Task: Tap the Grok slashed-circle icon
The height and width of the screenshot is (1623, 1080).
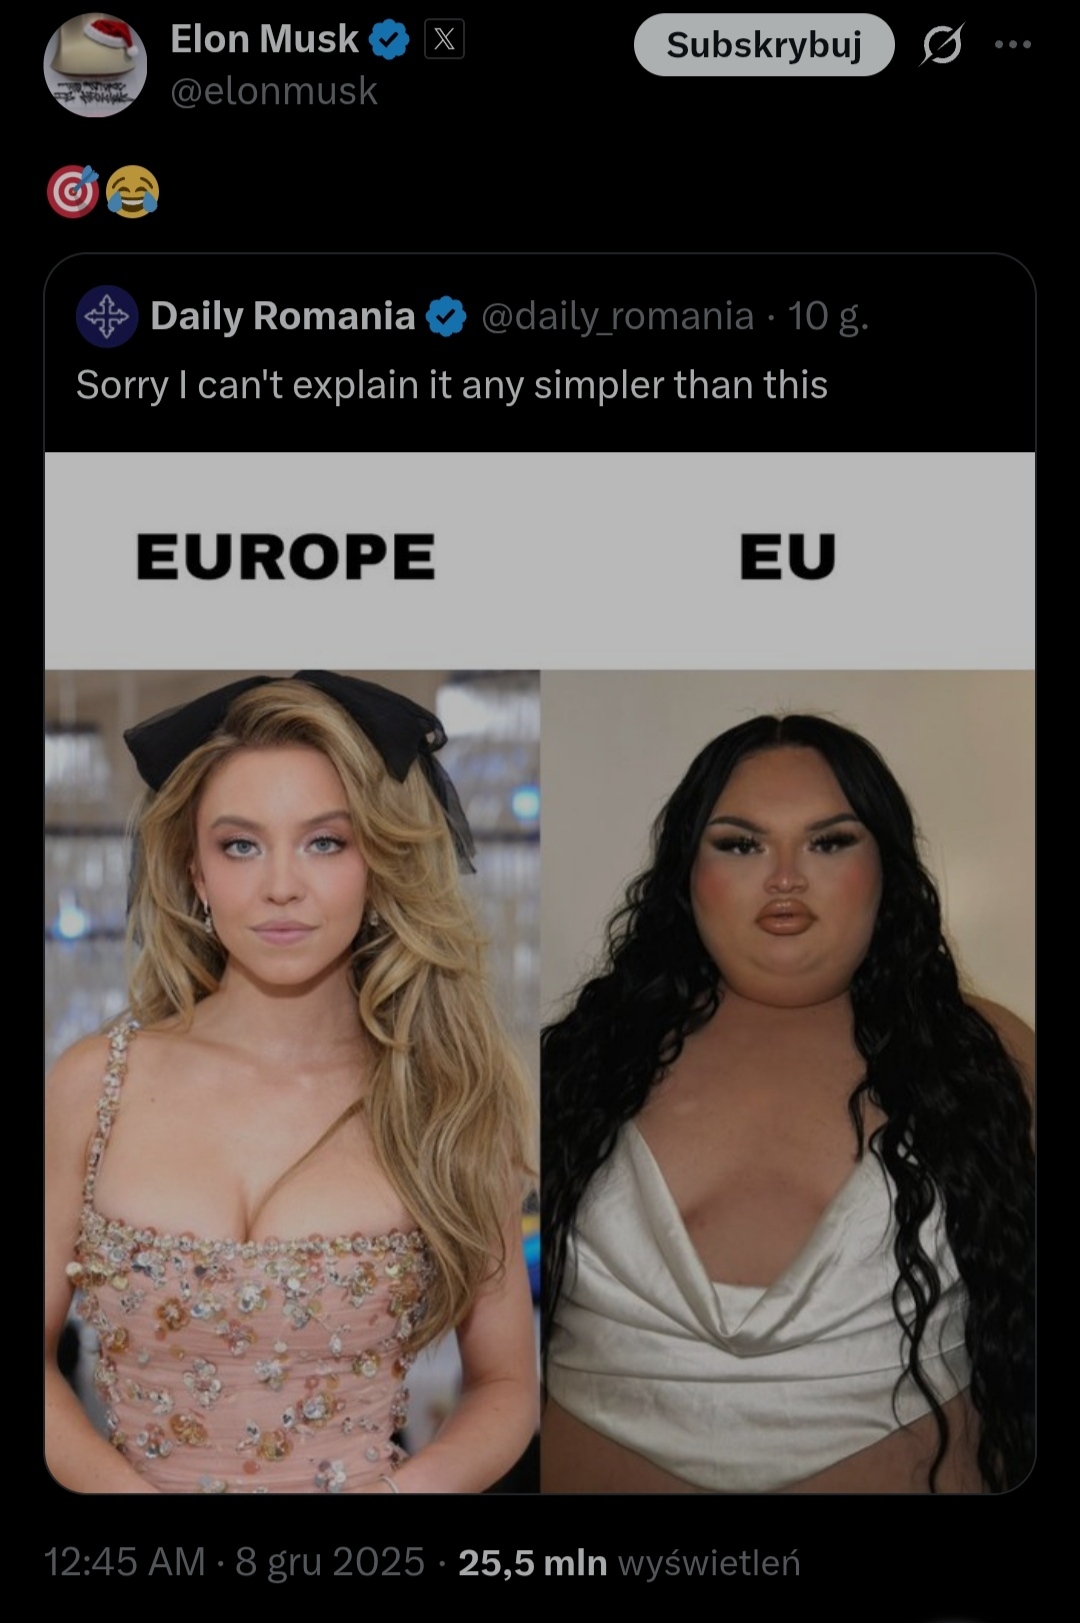Action: pyautogui.click(x=942, y=44)
